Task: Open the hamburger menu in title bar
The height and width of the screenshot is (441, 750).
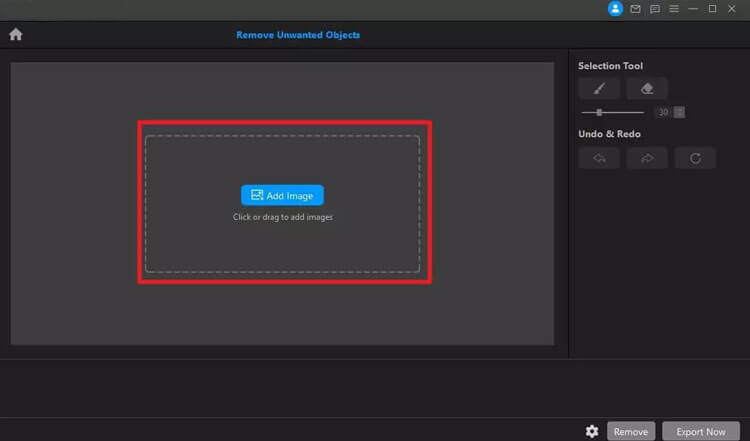Action: coord(674,9)
